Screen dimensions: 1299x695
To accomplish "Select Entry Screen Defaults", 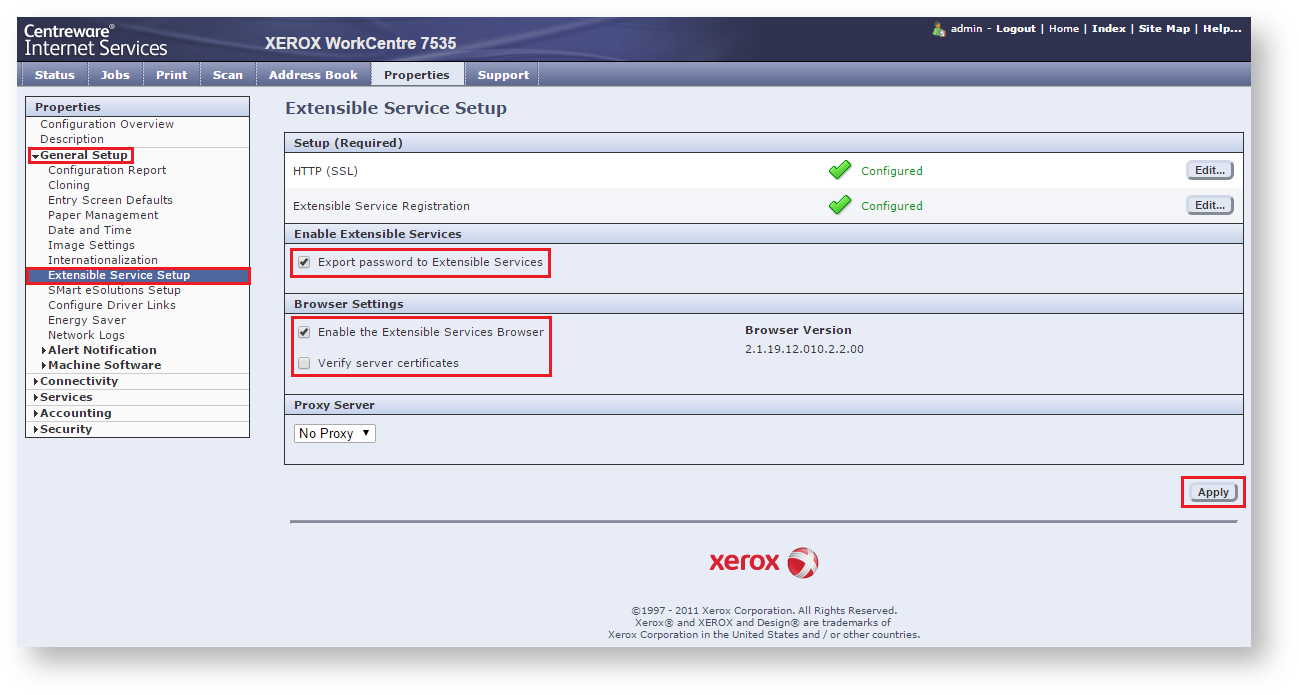I will [x=110, y=200].
